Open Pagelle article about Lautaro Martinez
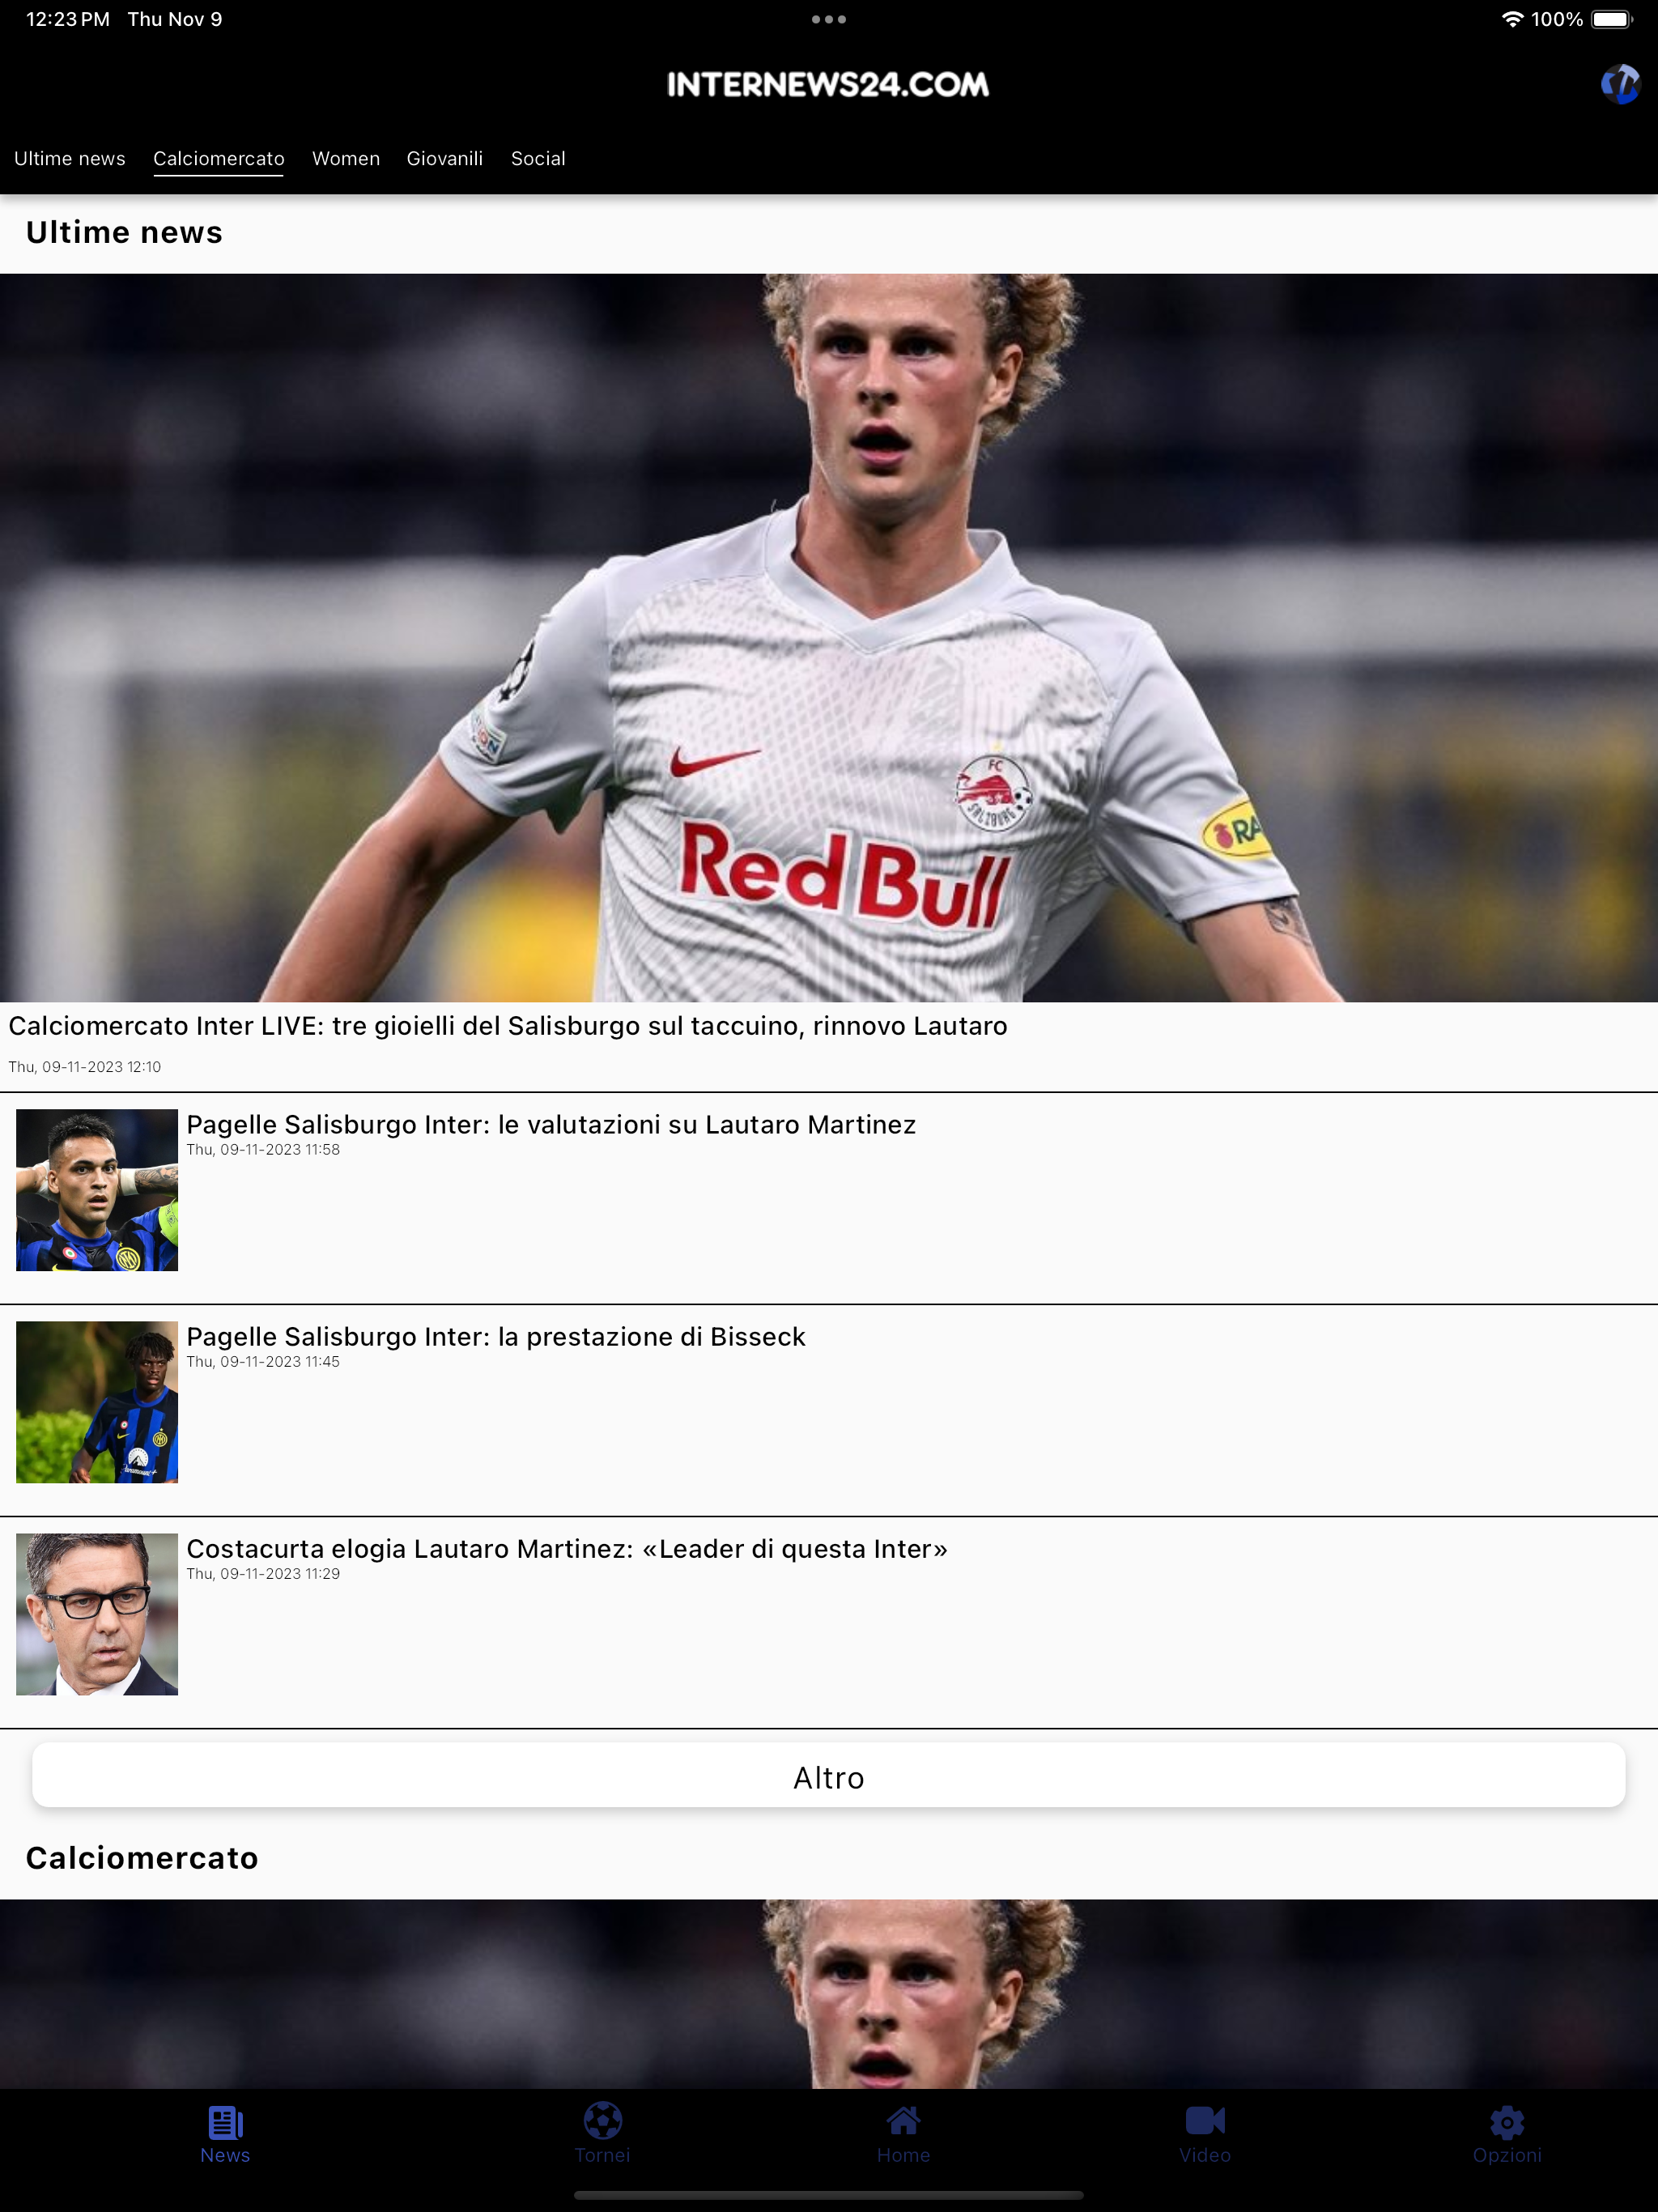This screenshot has height=2212, width=1658. point(551,1125)
